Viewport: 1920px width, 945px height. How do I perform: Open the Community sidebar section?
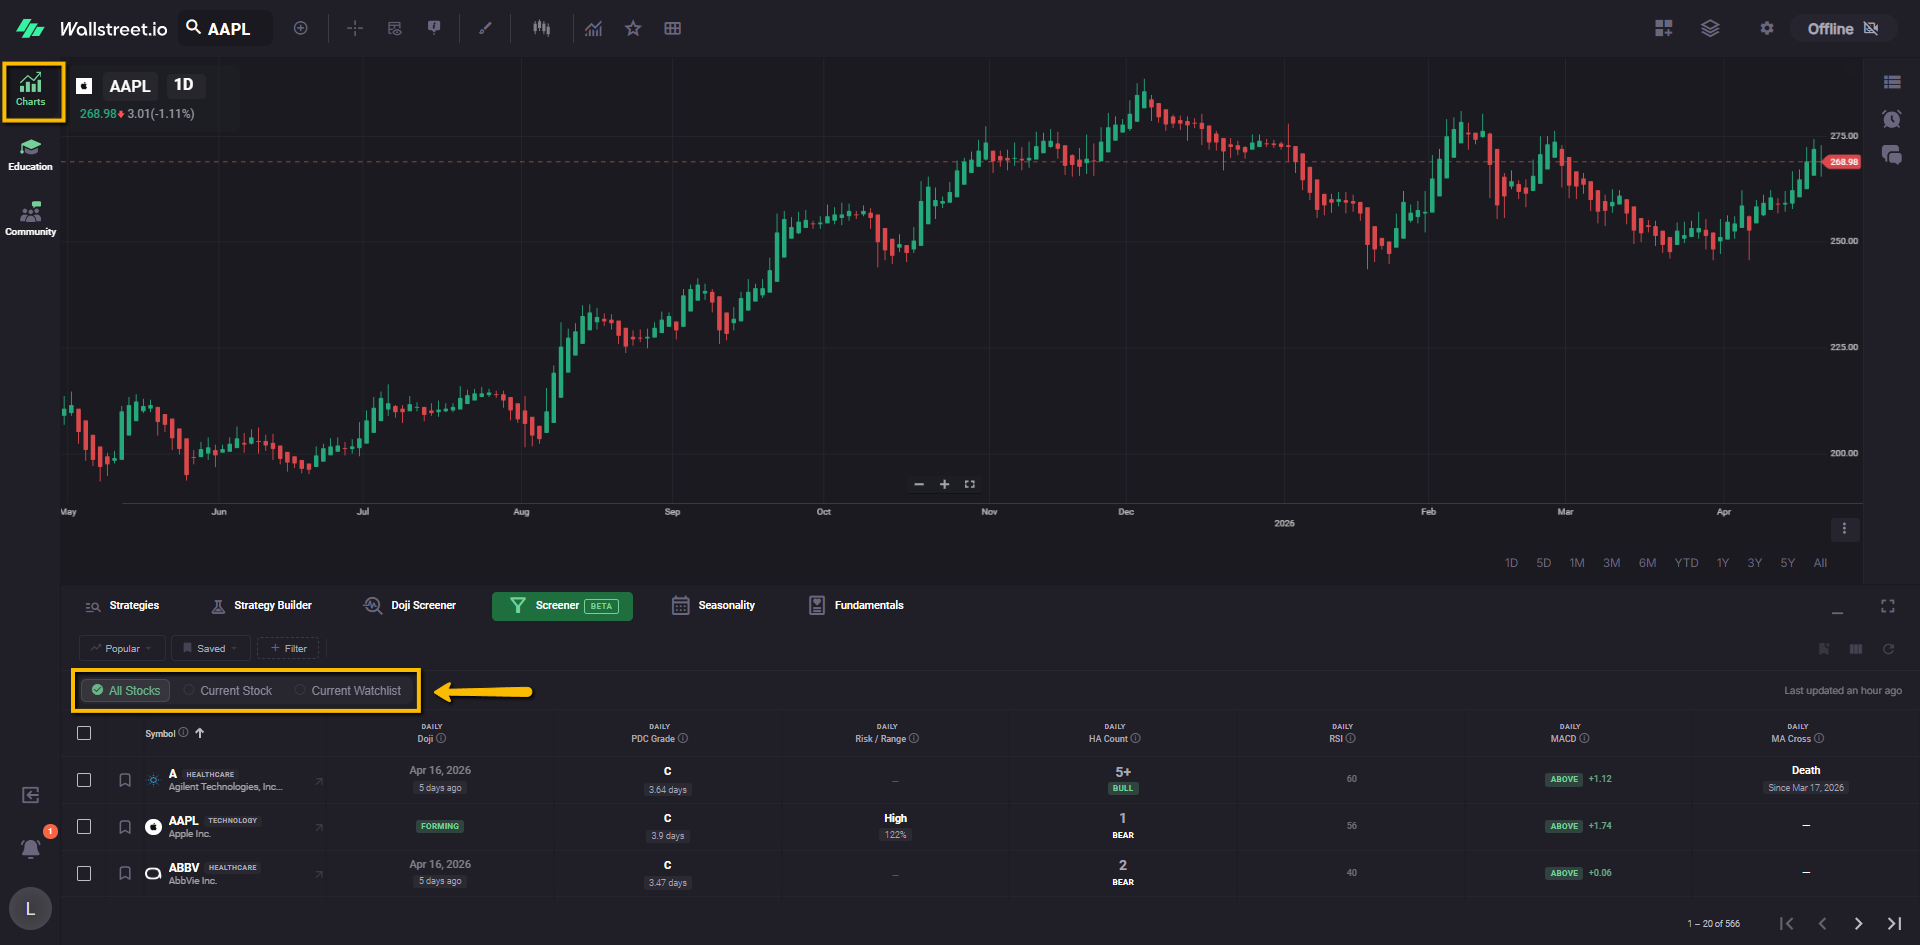click(30, 219)
